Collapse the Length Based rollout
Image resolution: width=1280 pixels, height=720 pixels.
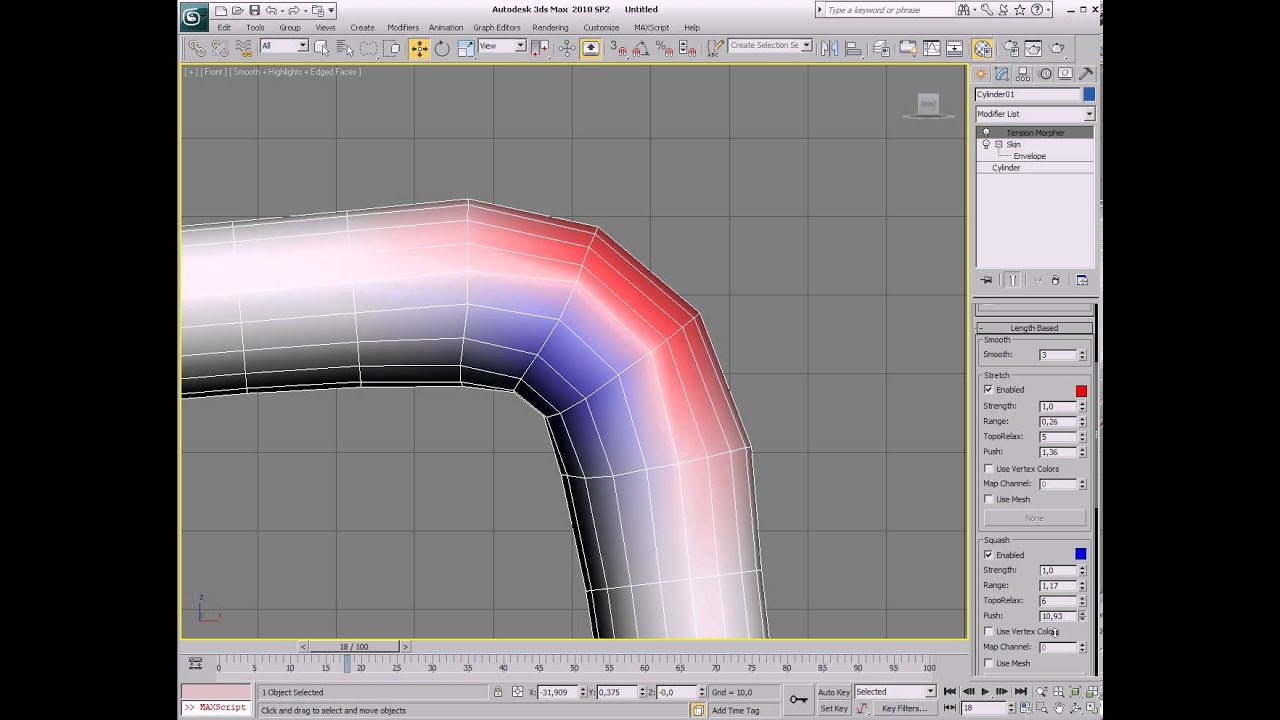(x=1034, y=328)
